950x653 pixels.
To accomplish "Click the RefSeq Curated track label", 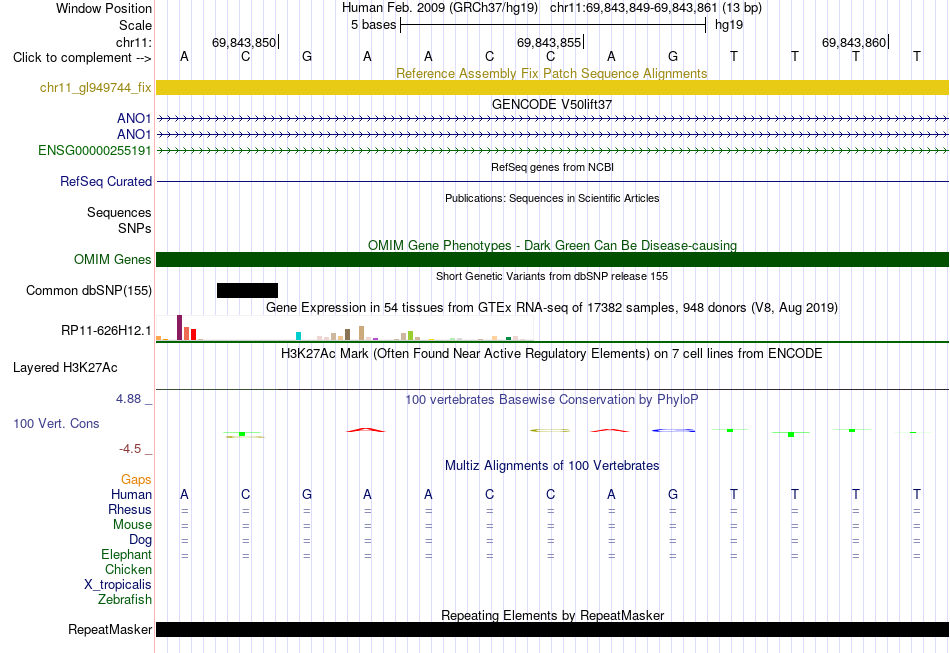I will pos(106,181).
